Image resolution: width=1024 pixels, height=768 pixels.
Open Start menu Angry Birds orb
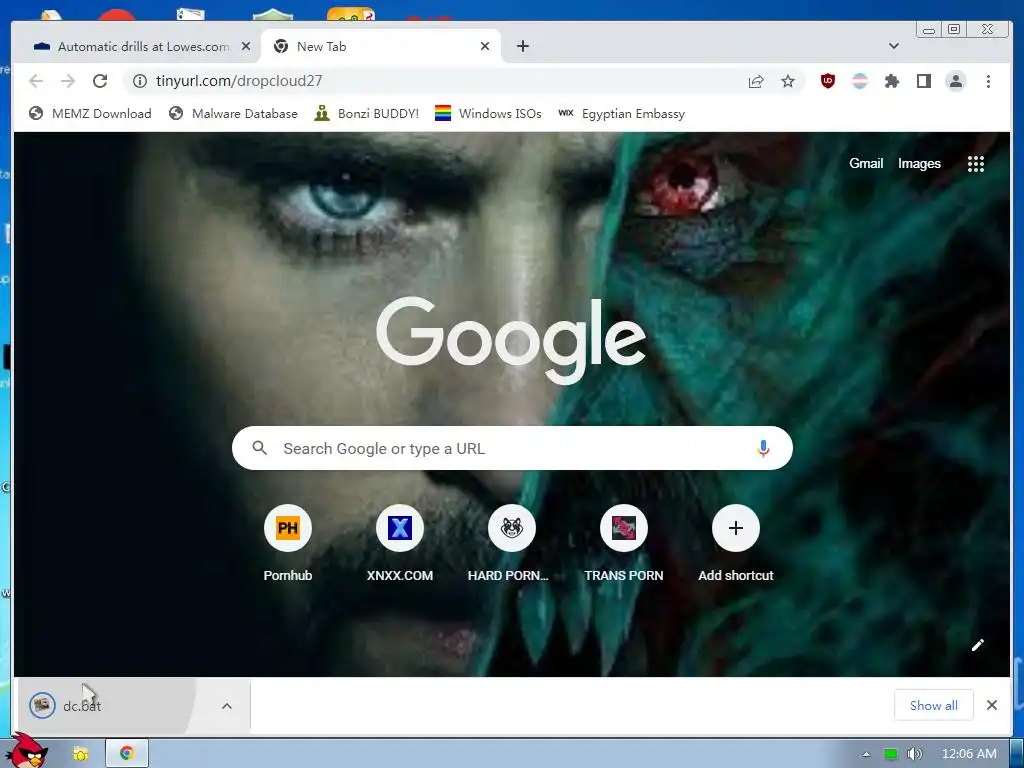click(x=26, y=751)
